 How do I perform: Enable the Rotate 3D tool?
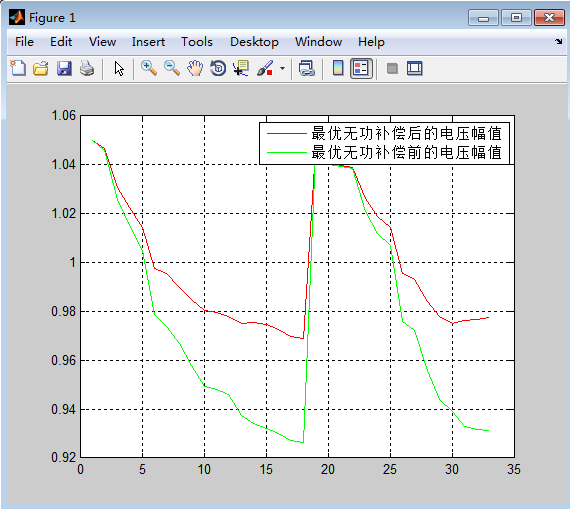point(218,68)
